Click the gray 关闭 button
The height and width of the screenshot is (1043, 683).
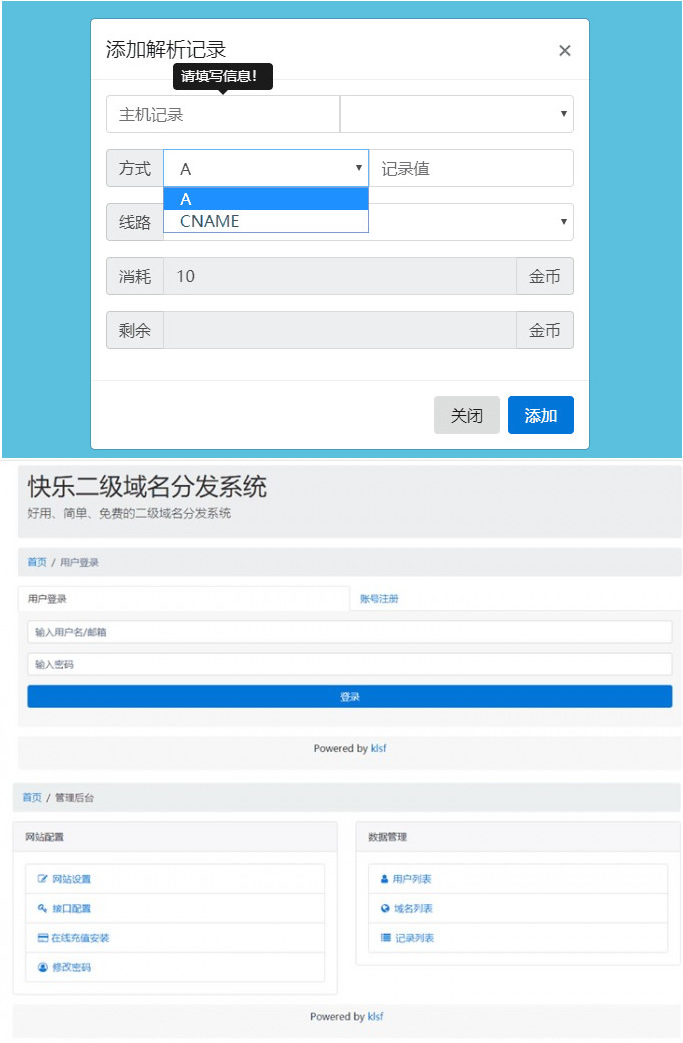coord(466,415)
